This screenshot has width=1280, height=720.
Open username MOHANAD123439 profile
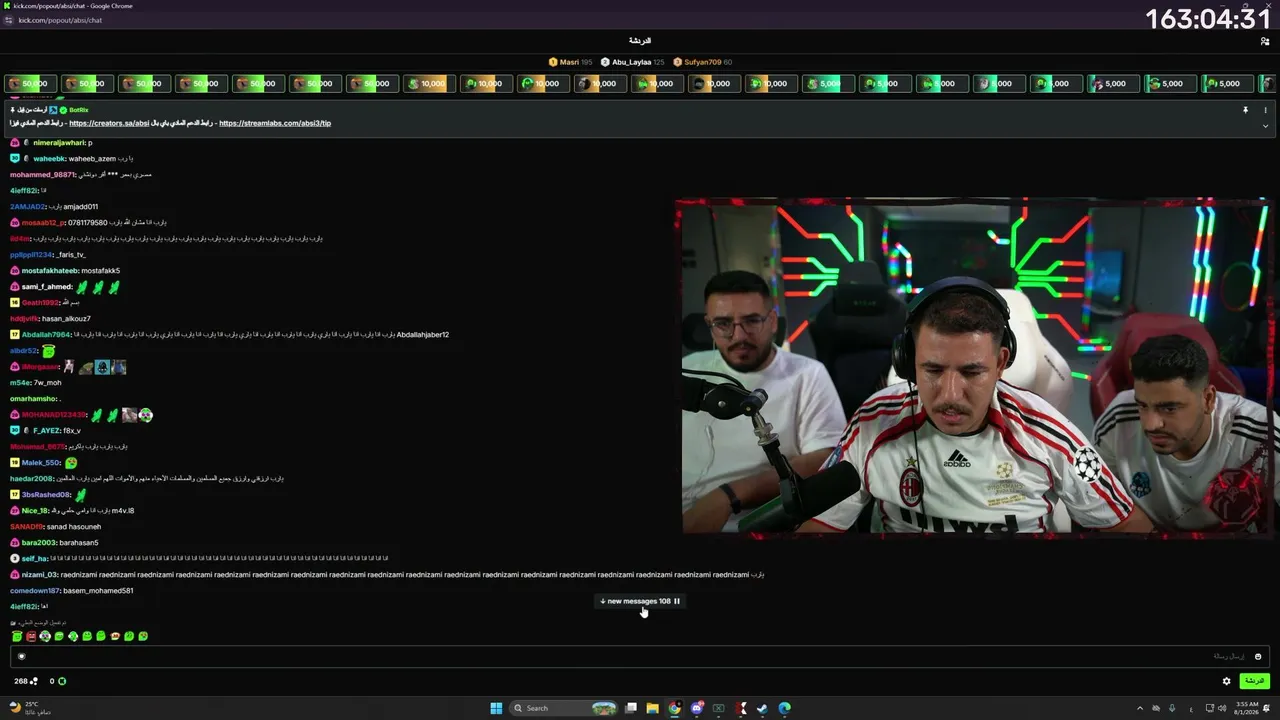(53, 415)
